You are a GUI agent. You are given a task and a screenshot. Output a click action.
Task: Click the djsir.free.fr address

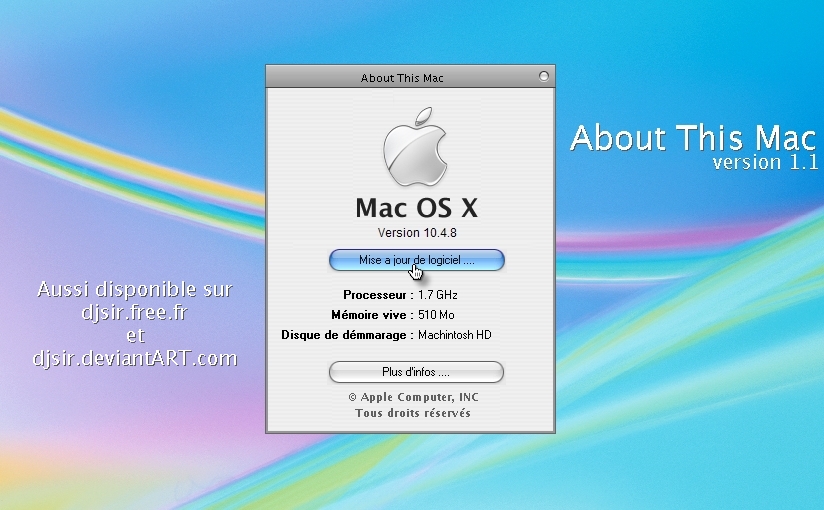(x=136, y=312)
